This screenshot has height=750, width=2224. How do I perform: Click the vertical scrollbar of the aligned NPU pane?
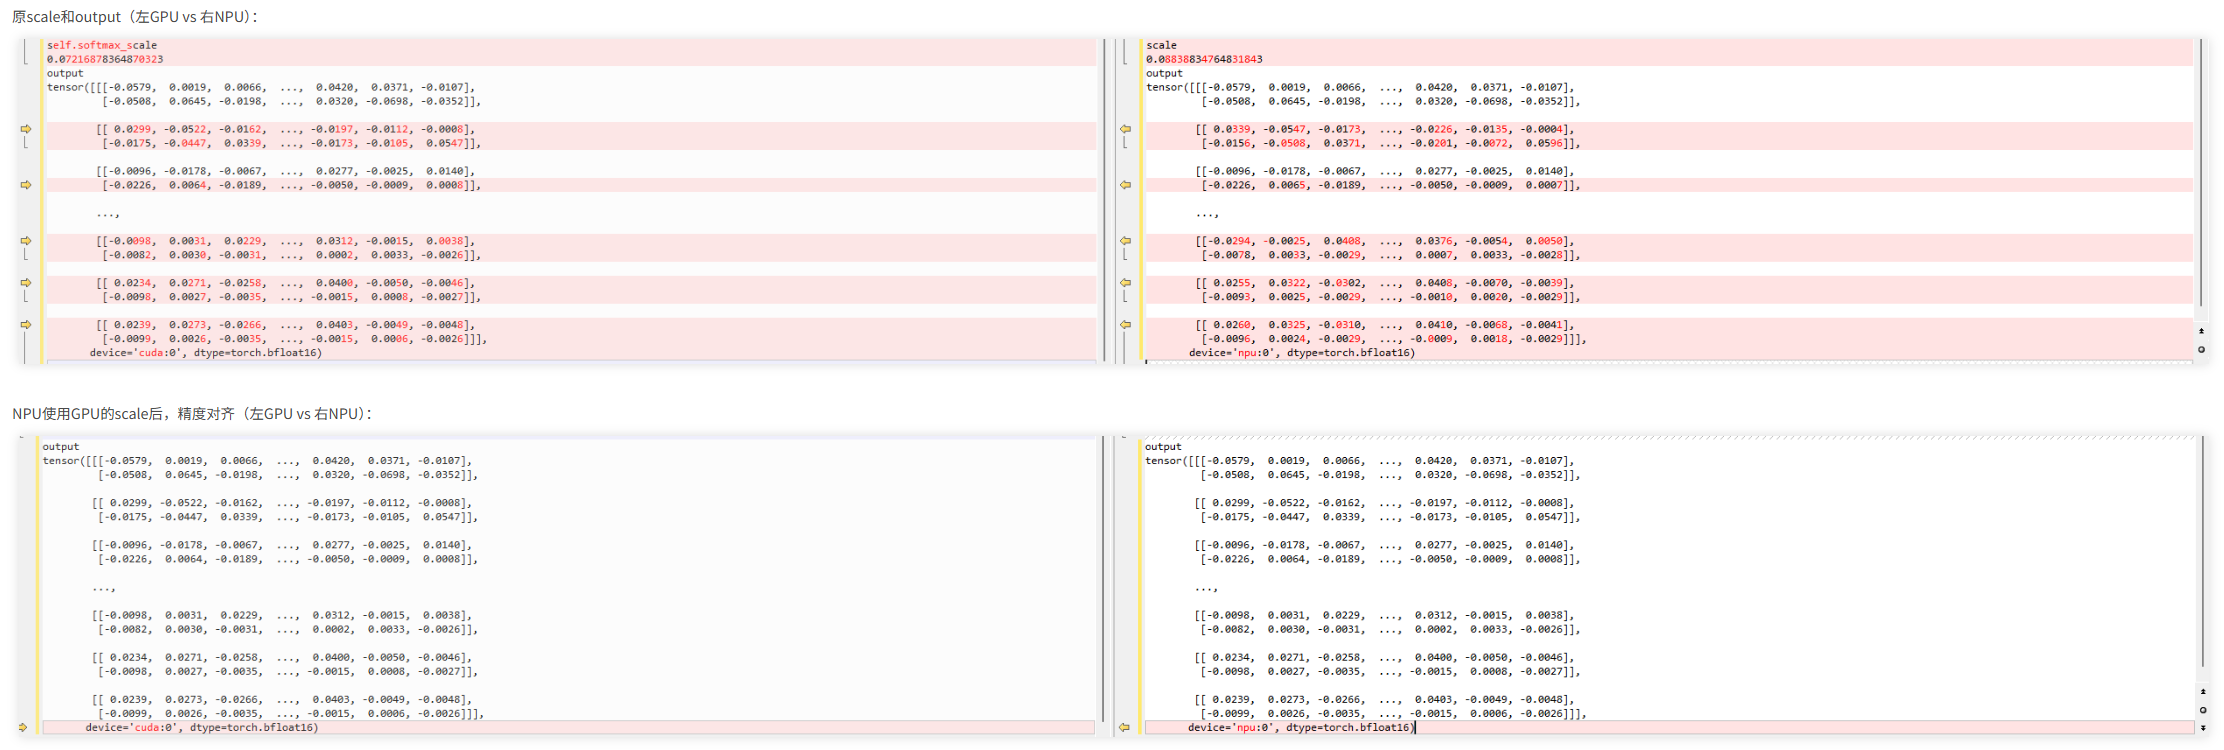pos(2202,551)
